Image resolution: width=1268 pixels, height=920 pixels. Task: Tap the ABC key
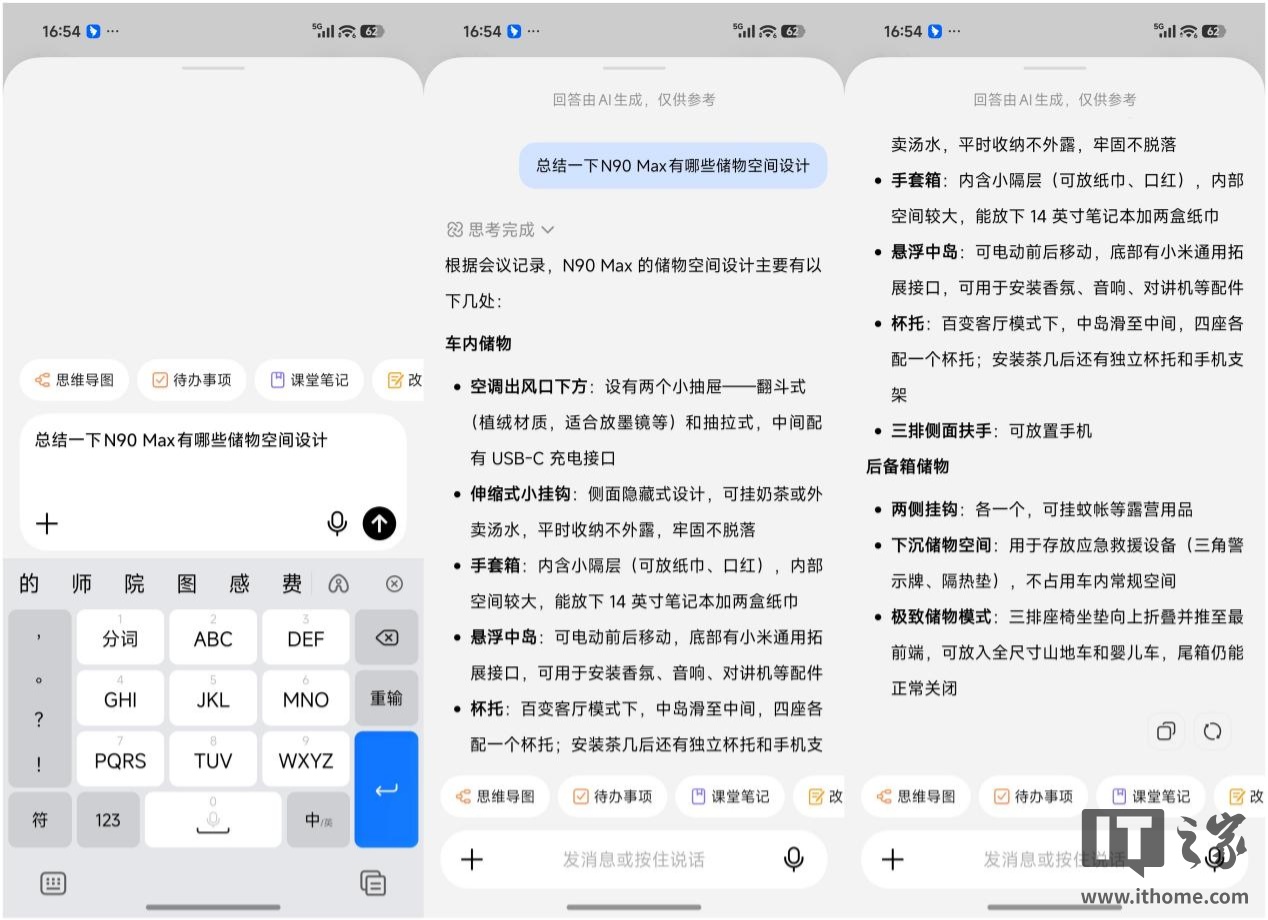coord(213,637)
